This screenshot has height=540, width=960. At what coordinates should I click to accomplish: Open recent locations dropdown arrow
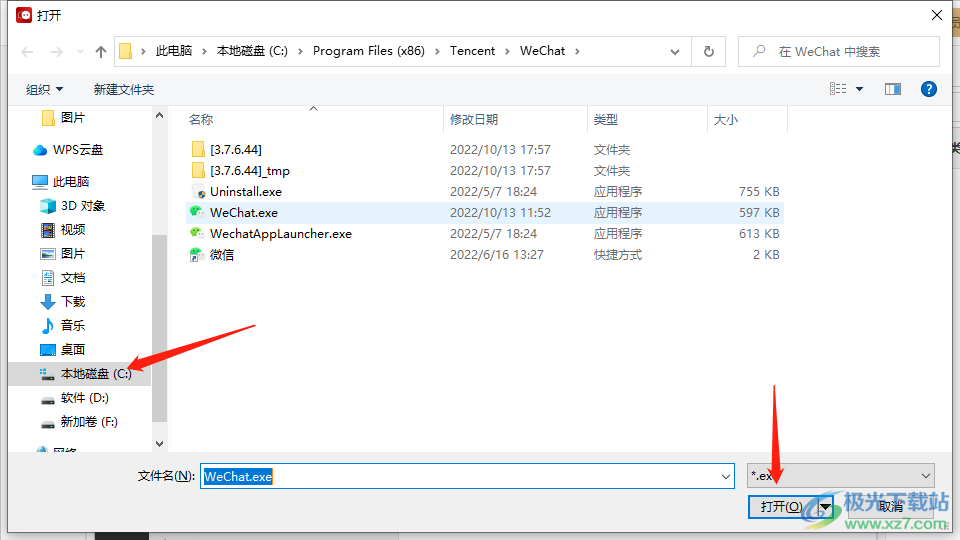coord(80,52)
